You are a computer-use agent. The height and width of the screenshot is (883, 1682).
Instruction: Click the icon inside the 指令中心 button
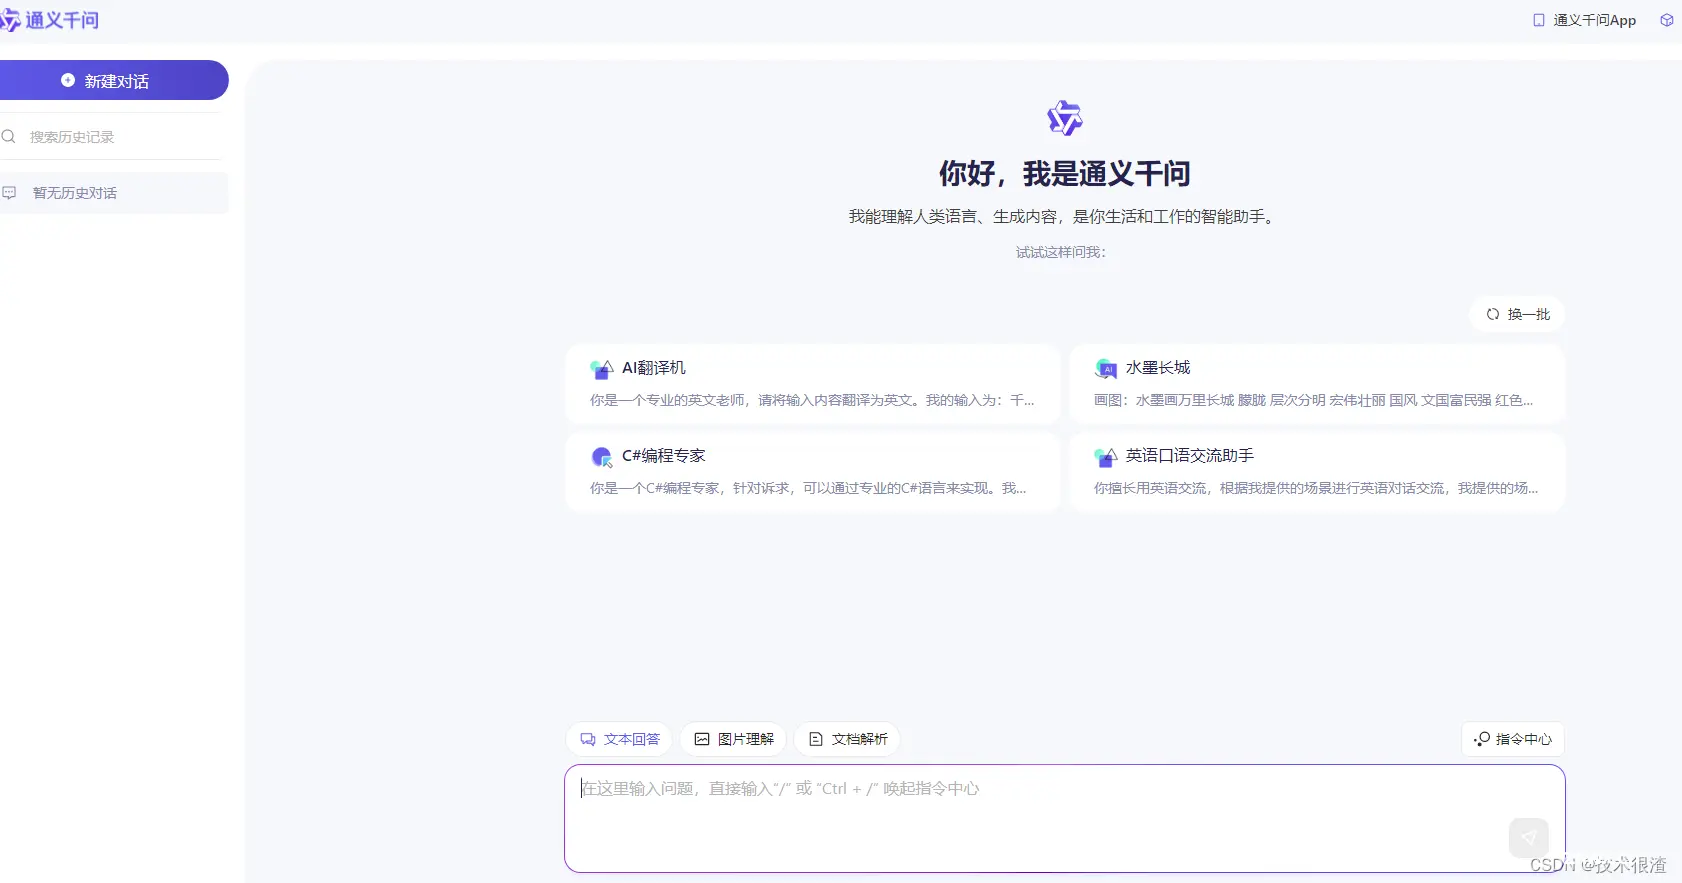click(1482, 739)
